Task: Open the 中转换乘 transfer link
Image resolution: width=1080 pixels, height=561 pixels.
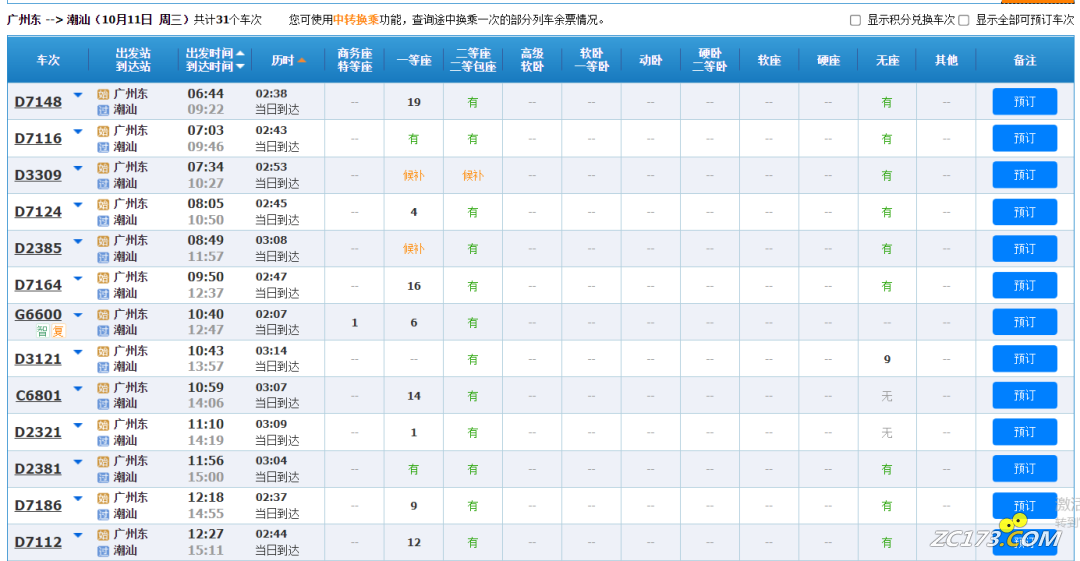Action: (x=356, y=20)
